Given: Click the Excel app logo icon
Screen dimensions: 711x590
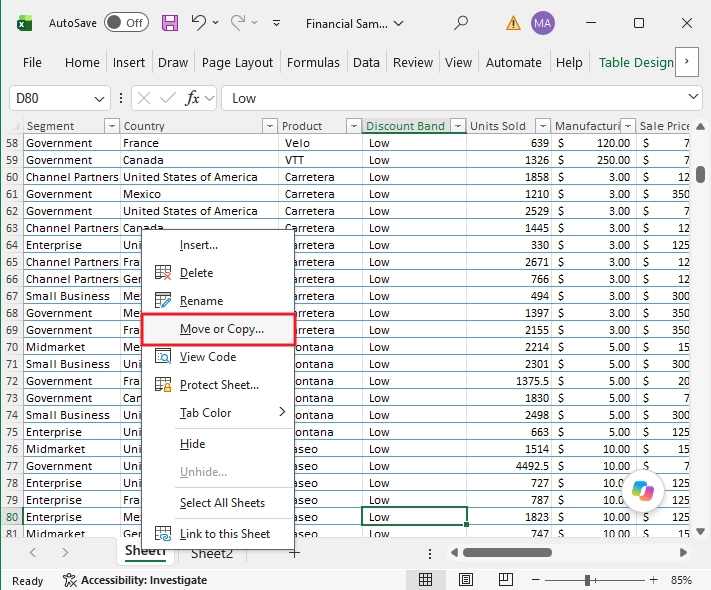Looking at the screenshot, I should point(24,23).
